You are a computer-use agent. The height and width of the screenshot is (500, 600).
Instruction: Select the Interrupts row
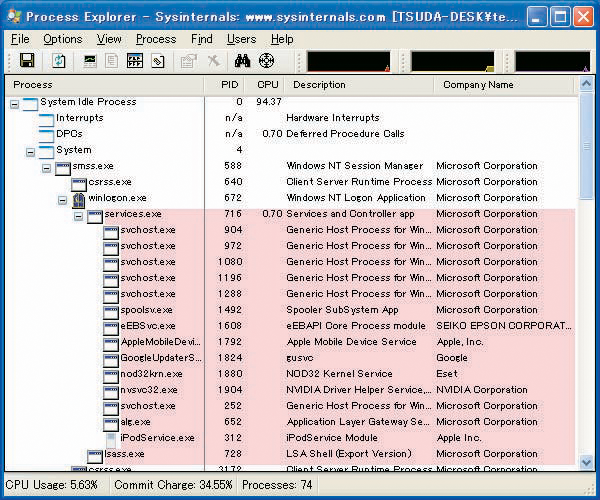(x=290, y=118)
